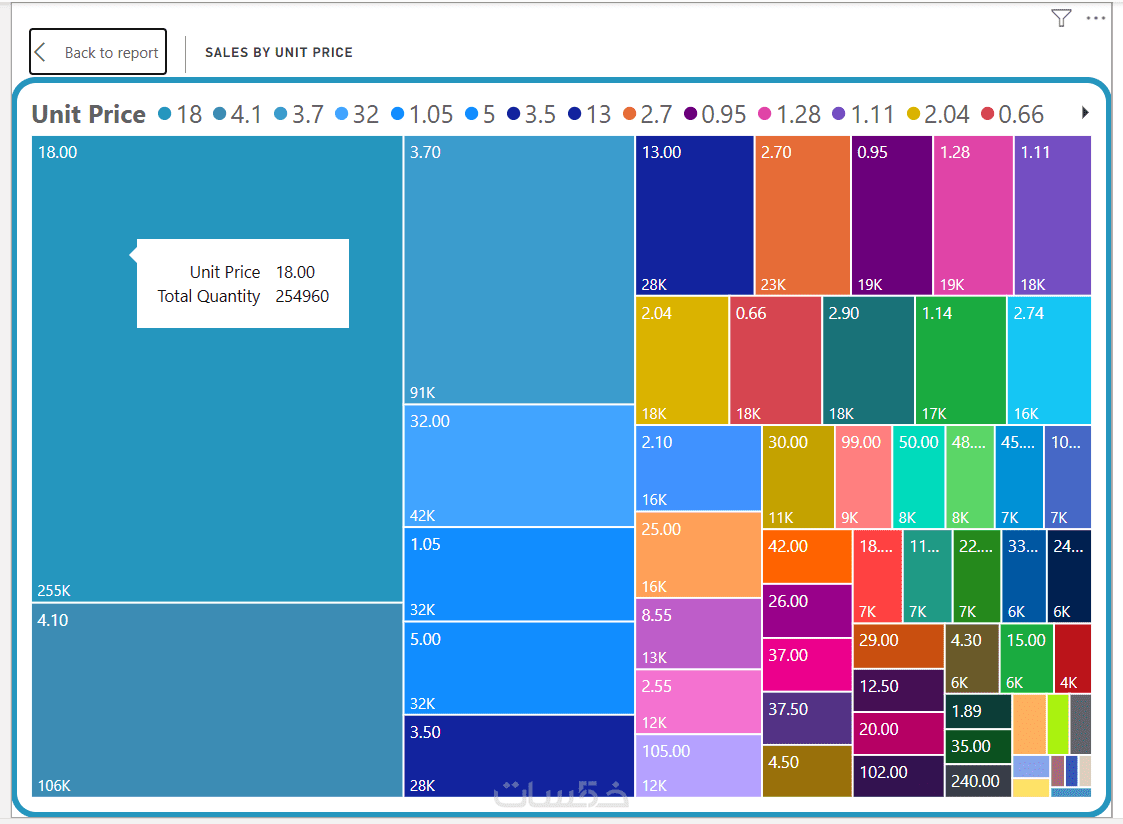Select the 18 legend marker dot
This screenshot has height=824, width=1123.
pyautogui.click(x=165, y=115)
